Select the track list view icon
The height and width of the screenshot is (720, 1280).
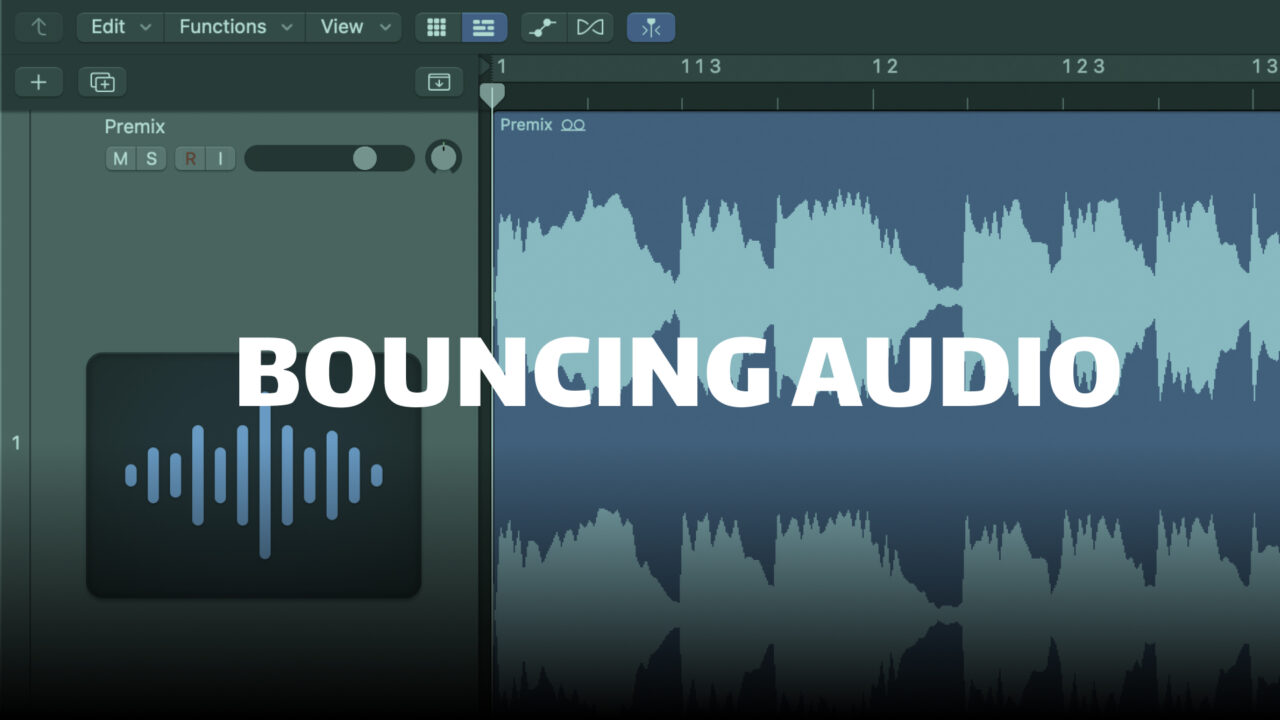[x=484, y=27]
